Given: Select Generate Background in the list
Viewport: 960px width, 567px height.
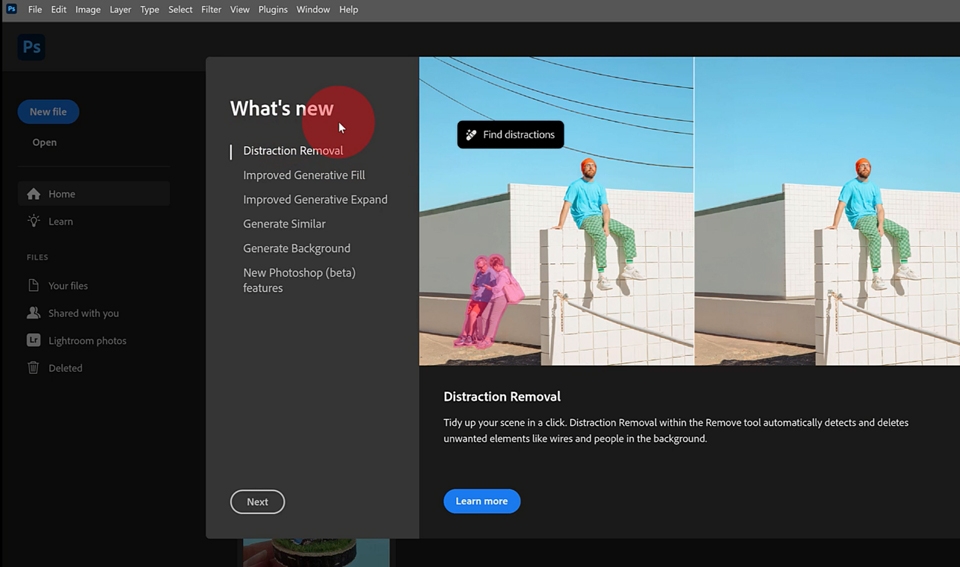Looking at the screenshot, I should [296, 249].
